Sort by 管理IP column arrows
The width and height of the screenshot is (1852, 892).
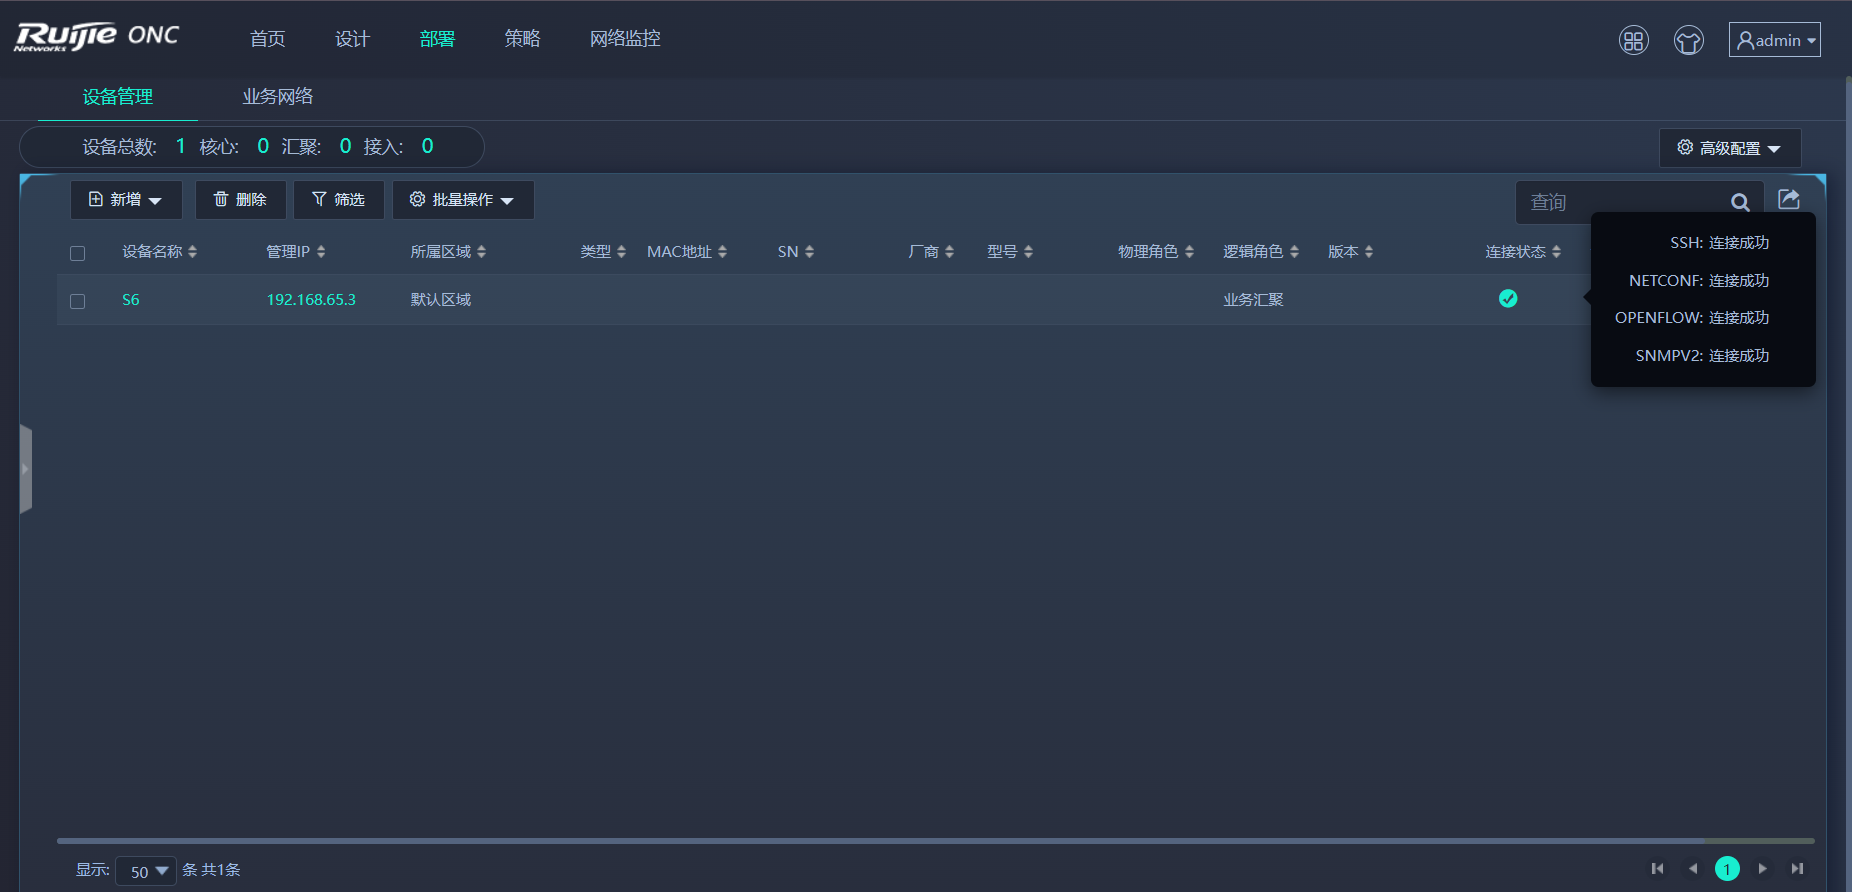(x=321, y=252)
